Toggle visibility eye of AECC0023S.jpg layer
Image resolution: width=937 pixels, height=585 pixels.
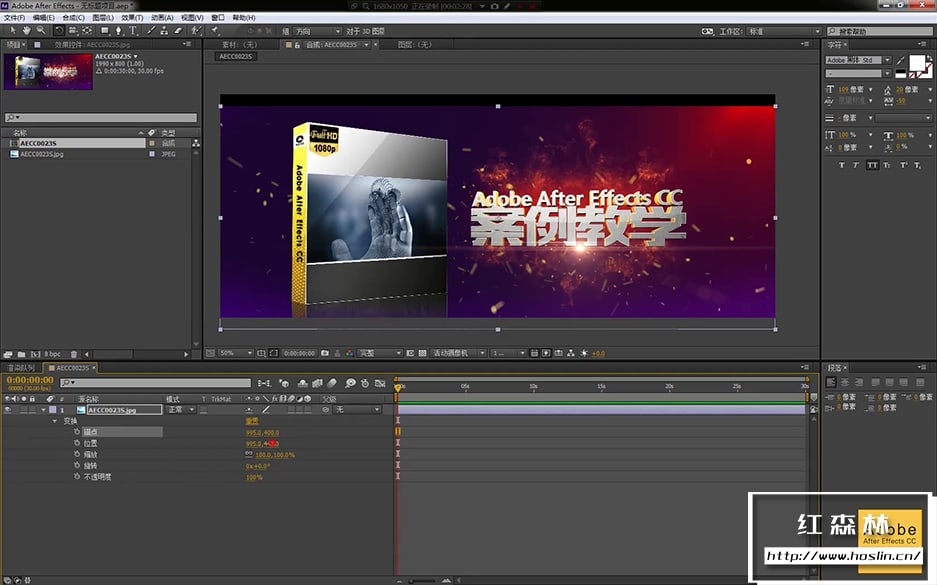pos(7,410)
